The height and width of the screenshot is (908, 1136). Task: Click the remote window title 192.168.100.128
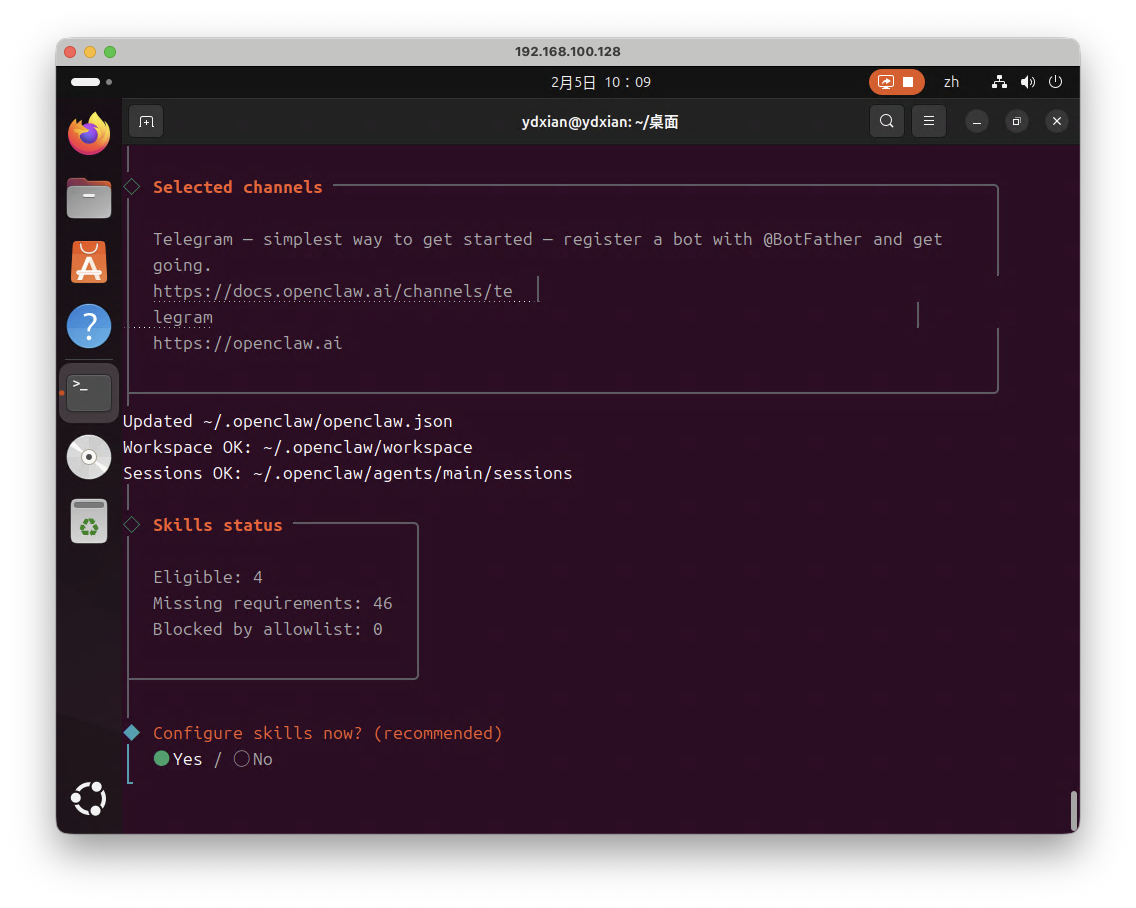click(567, 51)
